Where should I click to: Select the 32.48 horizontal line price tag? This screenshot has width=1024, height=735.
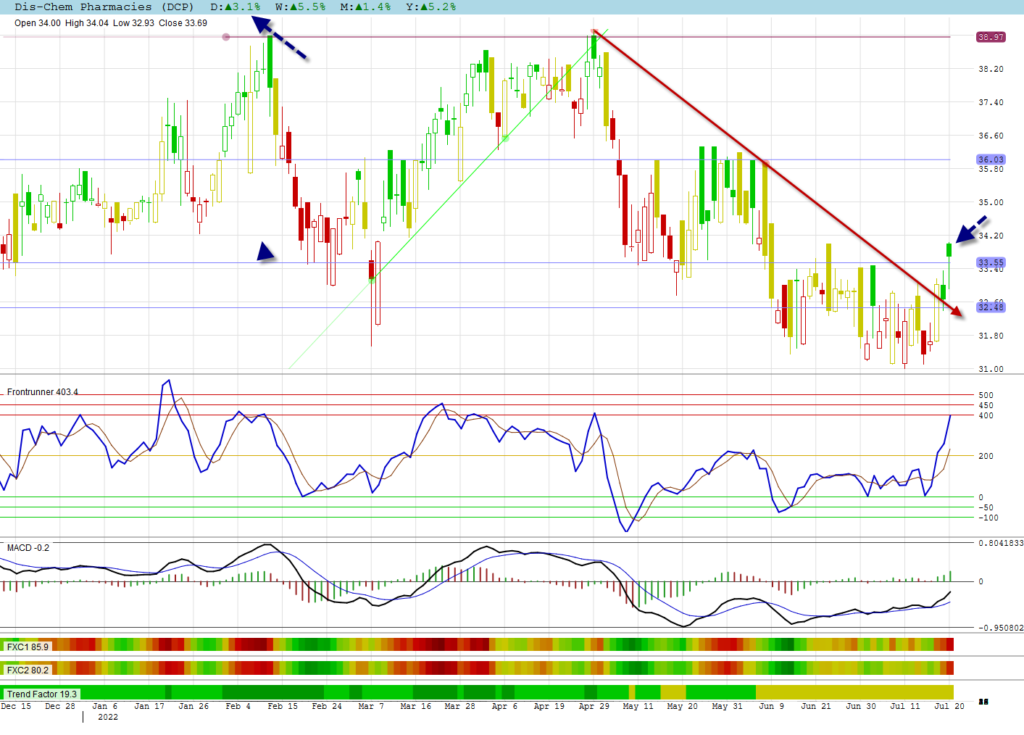[x=991, y=307]
